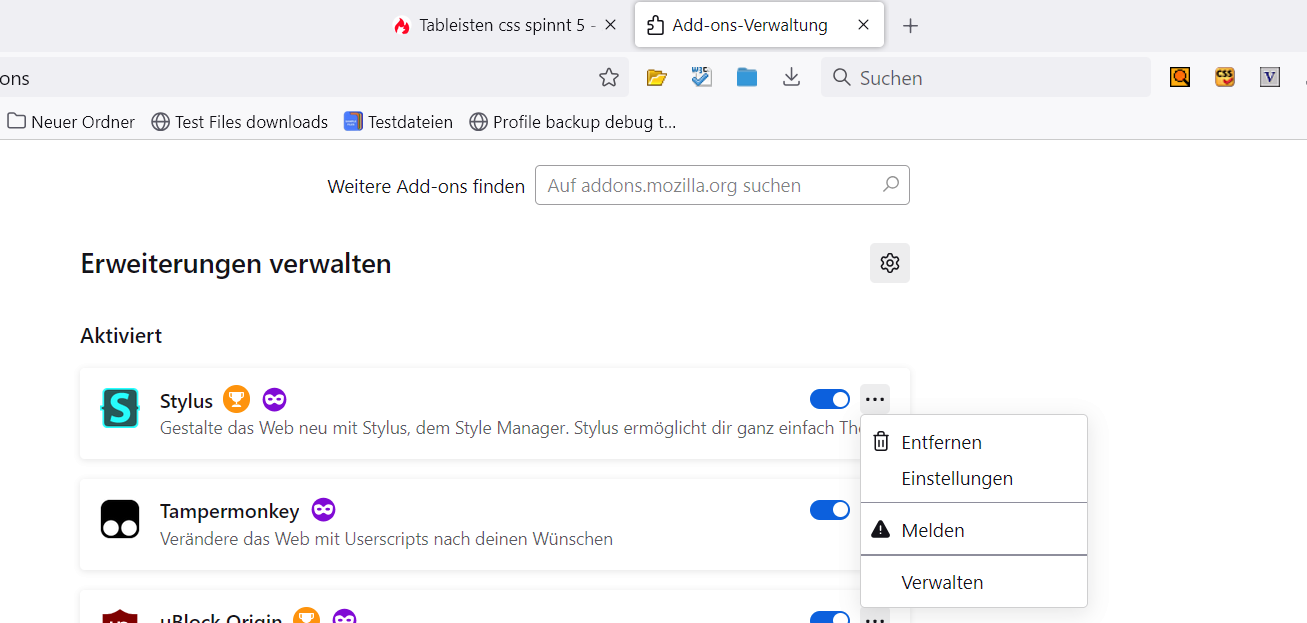Click the Stylus extension icon

[120, 408]
